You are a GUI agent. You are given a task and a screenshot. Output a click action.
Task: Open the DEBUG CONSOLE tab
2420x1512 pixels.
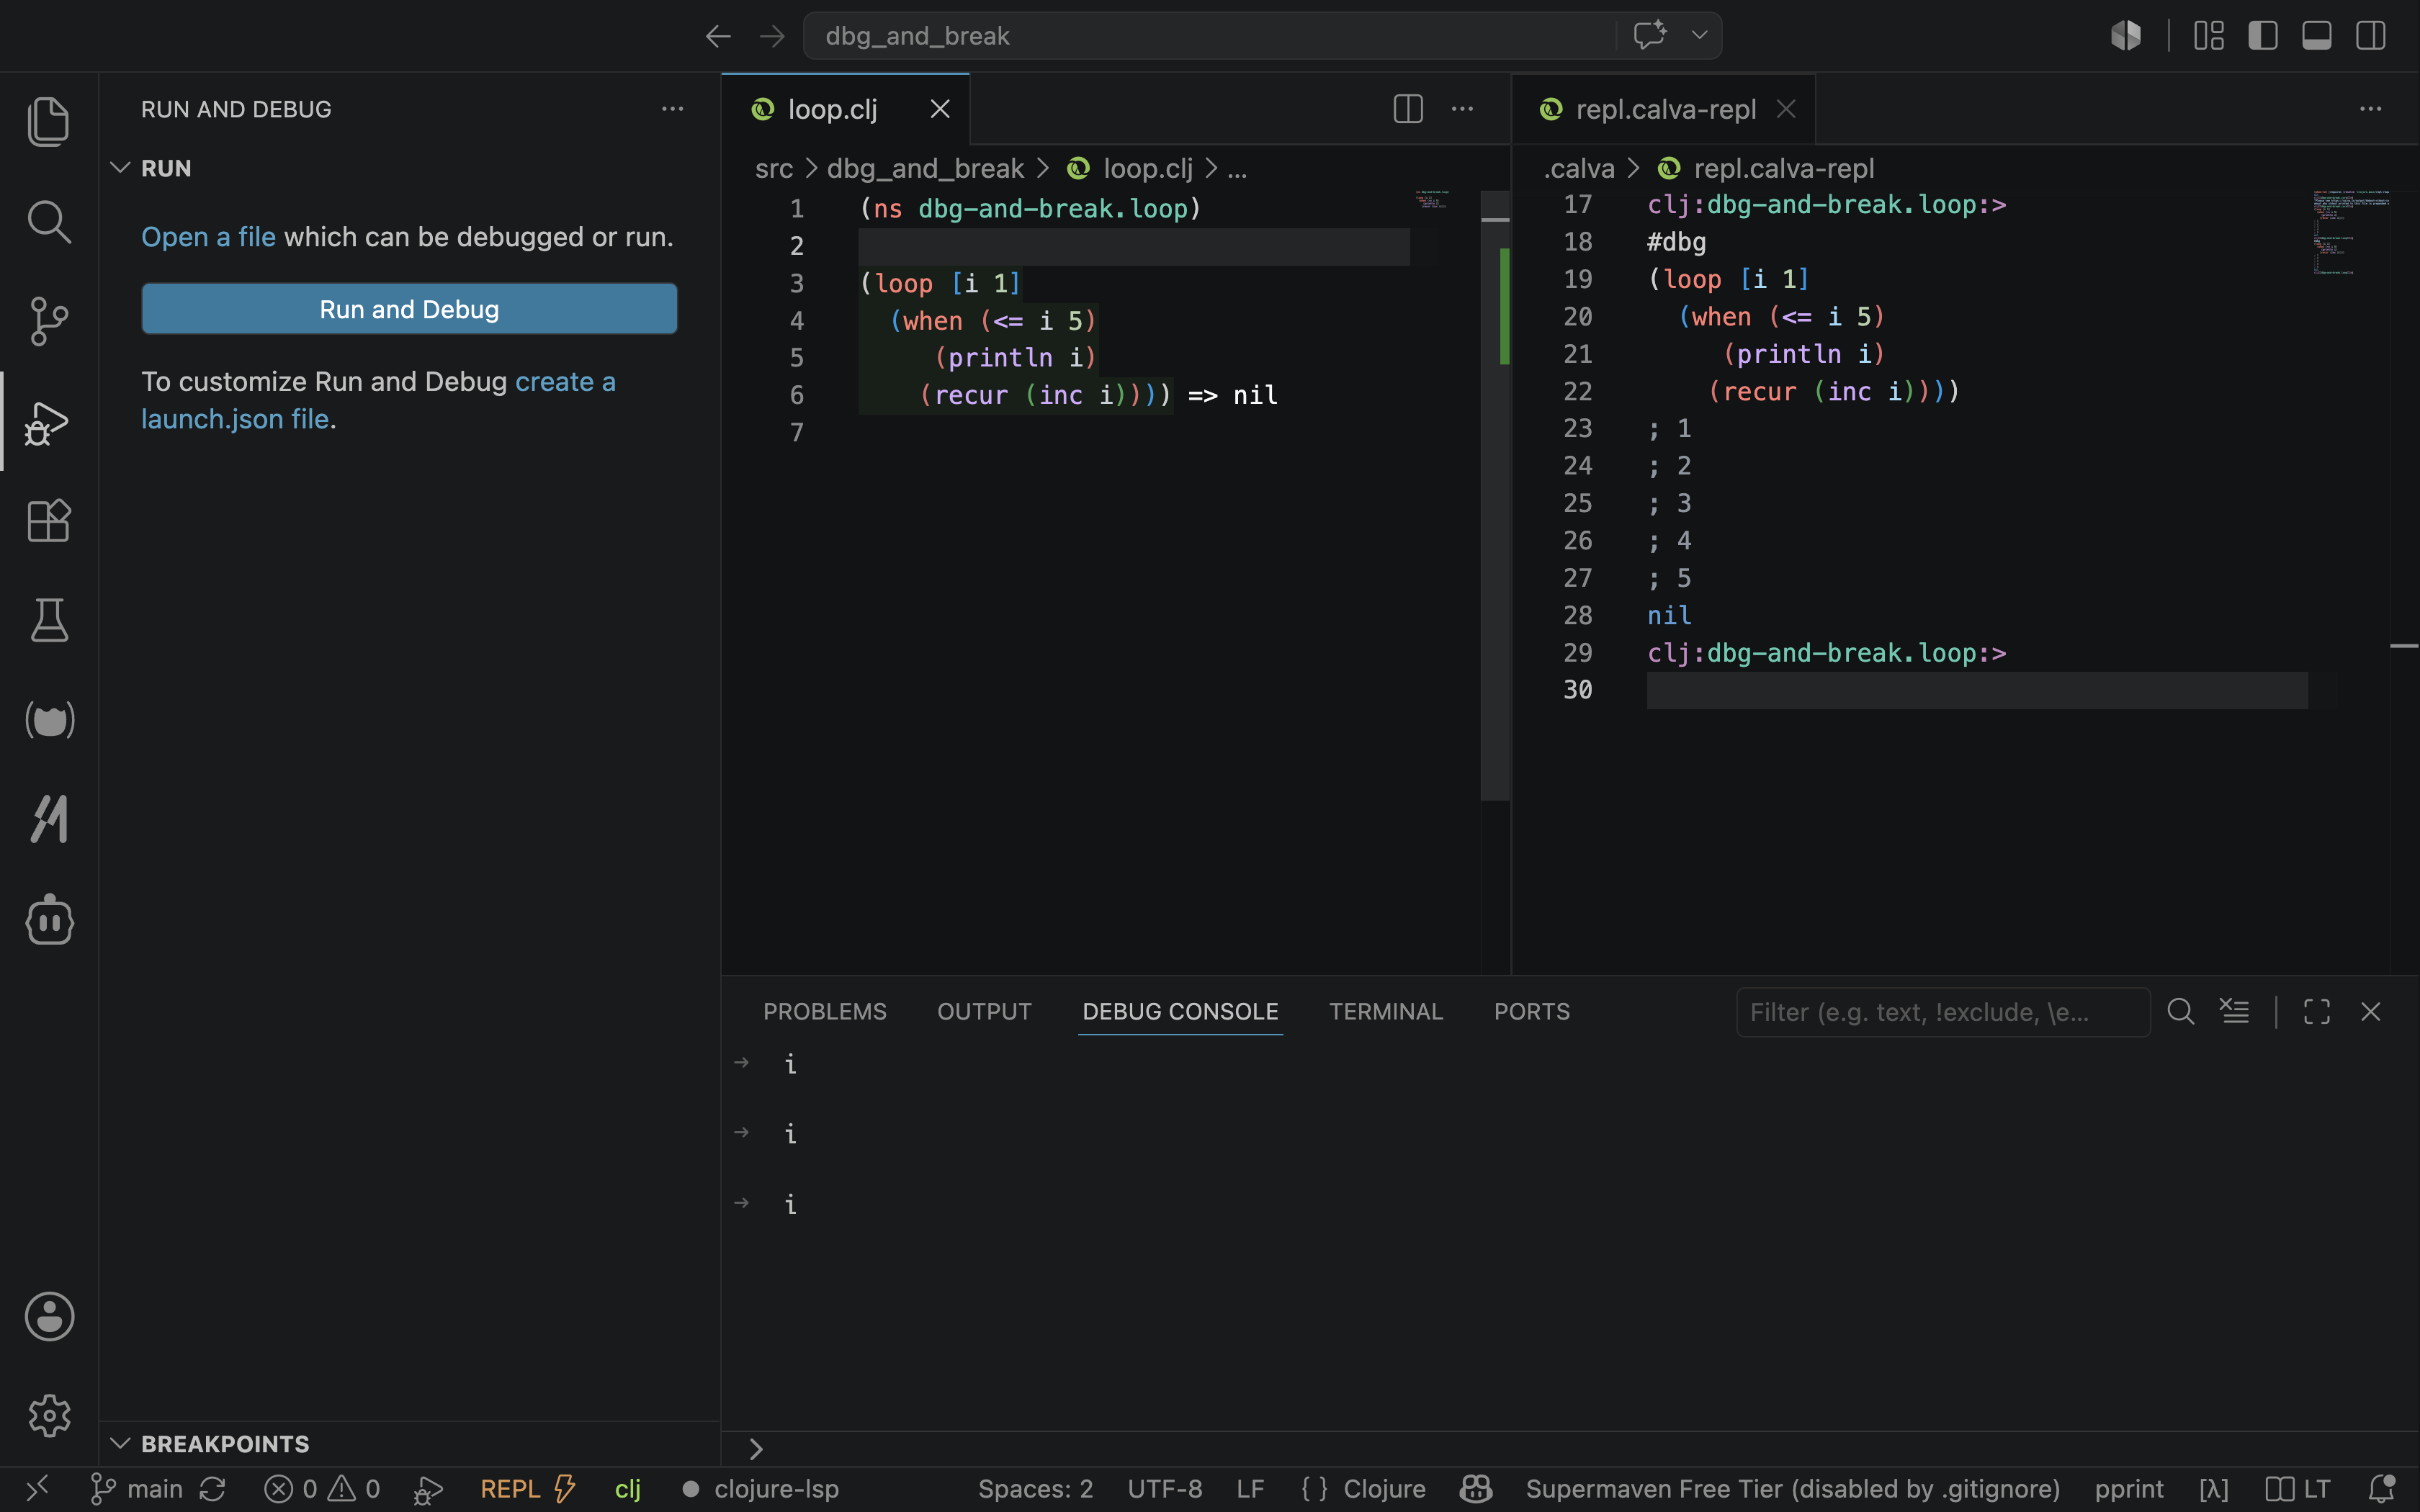coord(1180,1012)
